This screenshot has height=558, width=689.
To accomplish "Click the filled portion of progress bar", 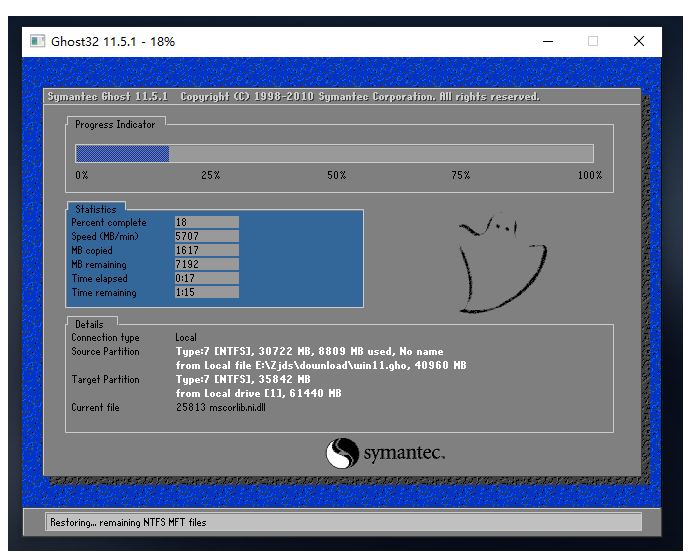I will (122, 153).
